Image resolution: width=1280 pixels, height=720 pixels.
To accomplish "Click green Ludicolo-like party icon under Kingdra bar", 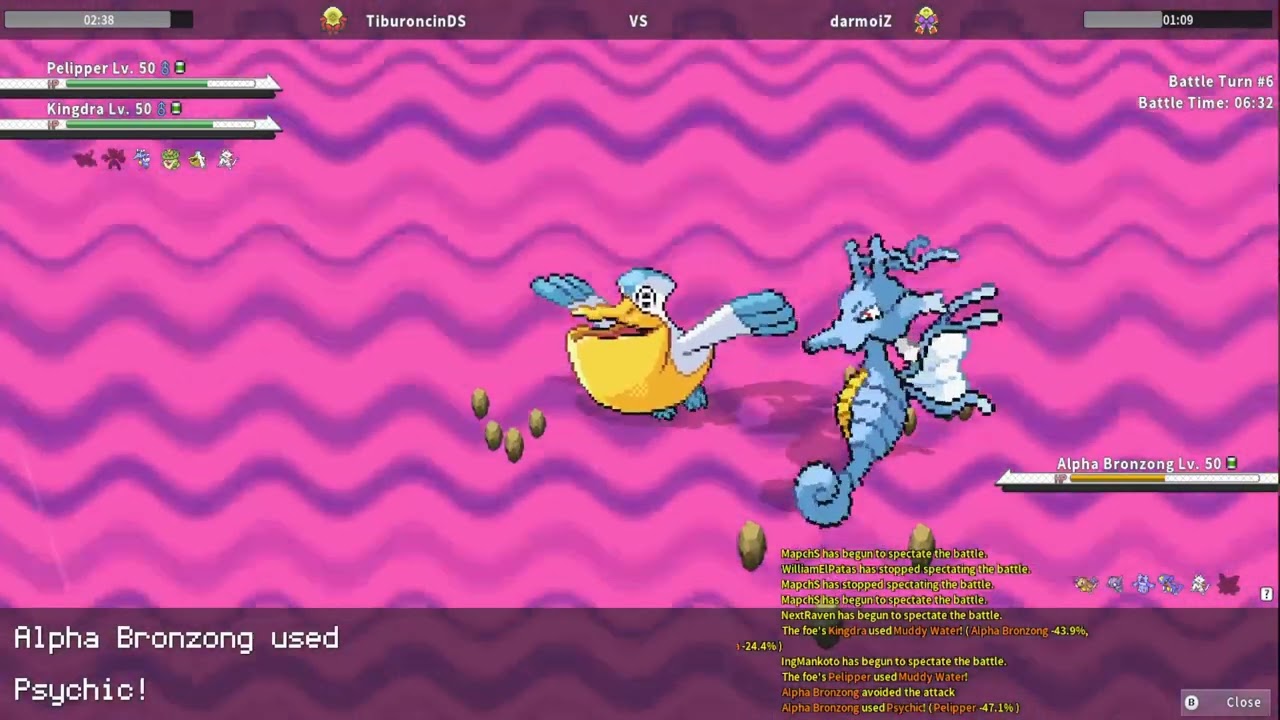I will [x=171, y=158].
